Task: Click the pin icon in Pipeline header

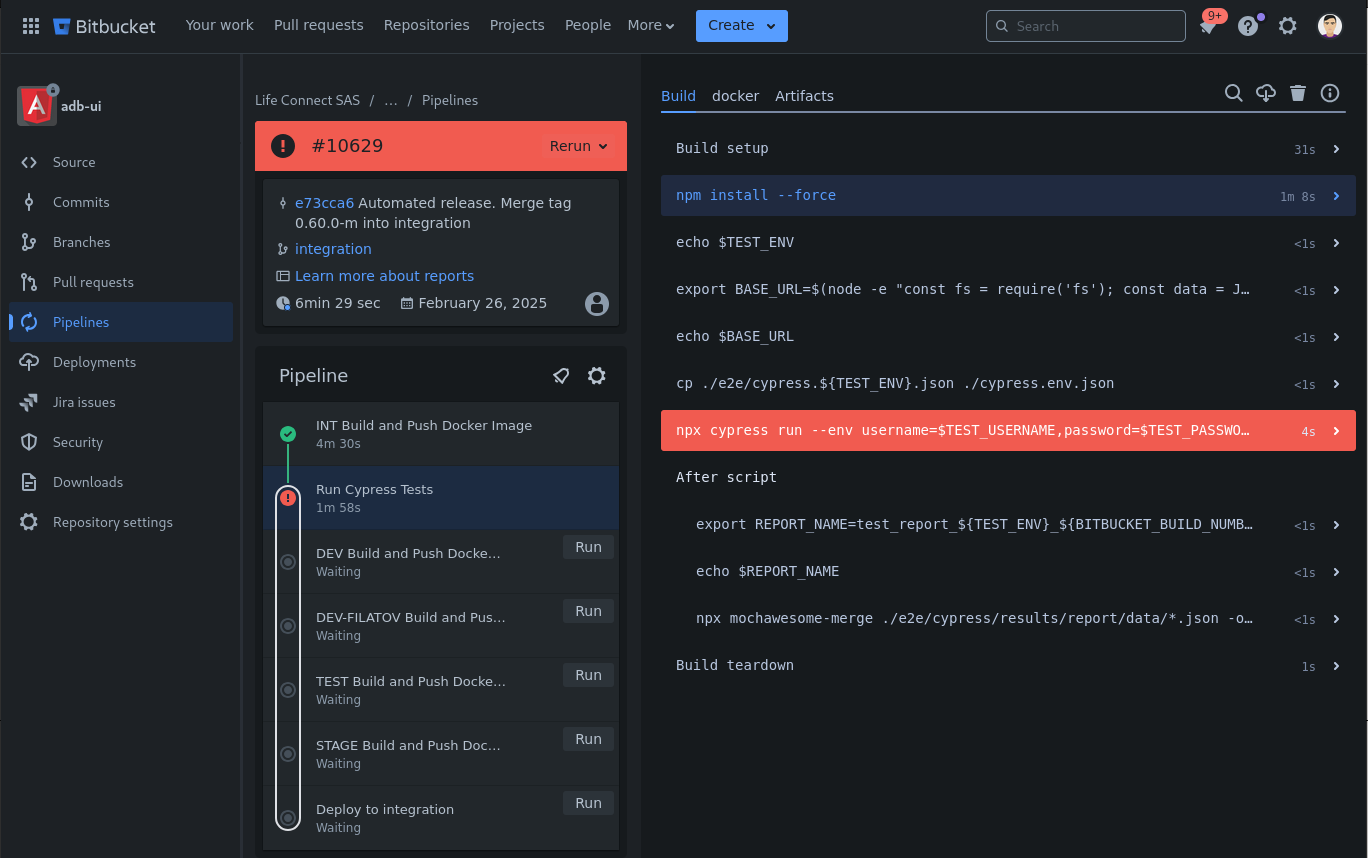Action: [x=561, y=376]
